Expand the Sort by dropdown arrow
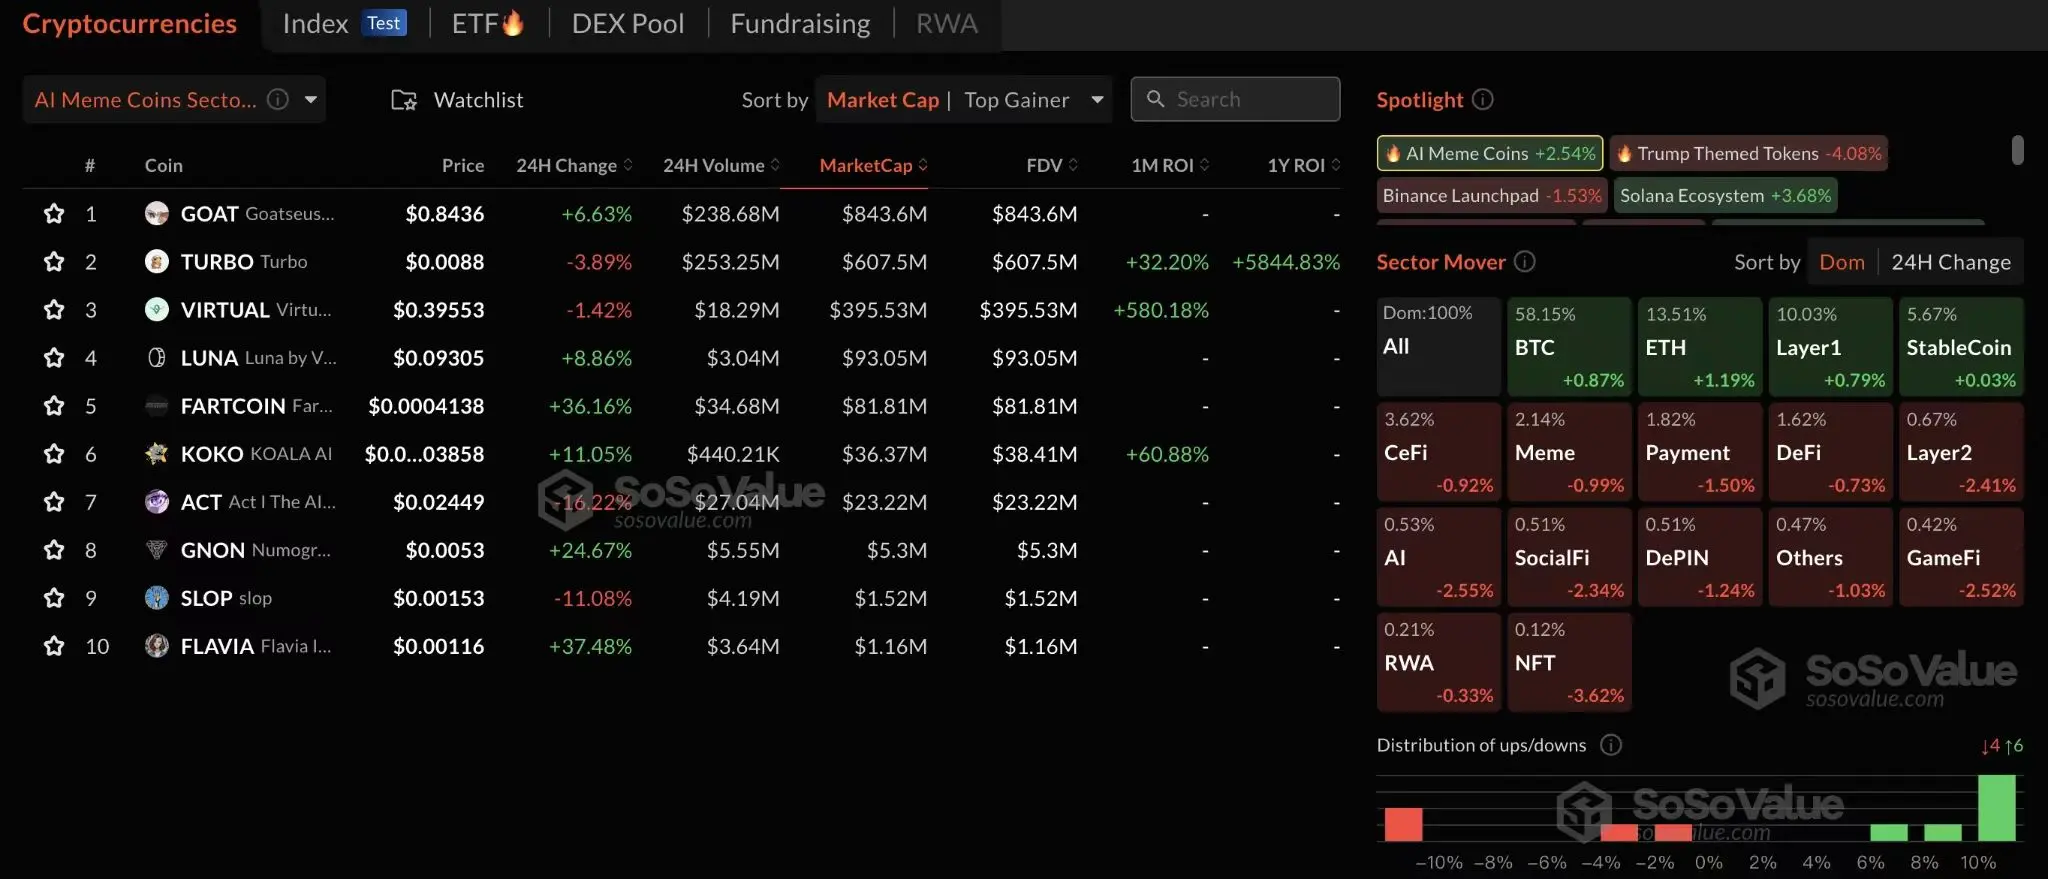 (1097, 99)
